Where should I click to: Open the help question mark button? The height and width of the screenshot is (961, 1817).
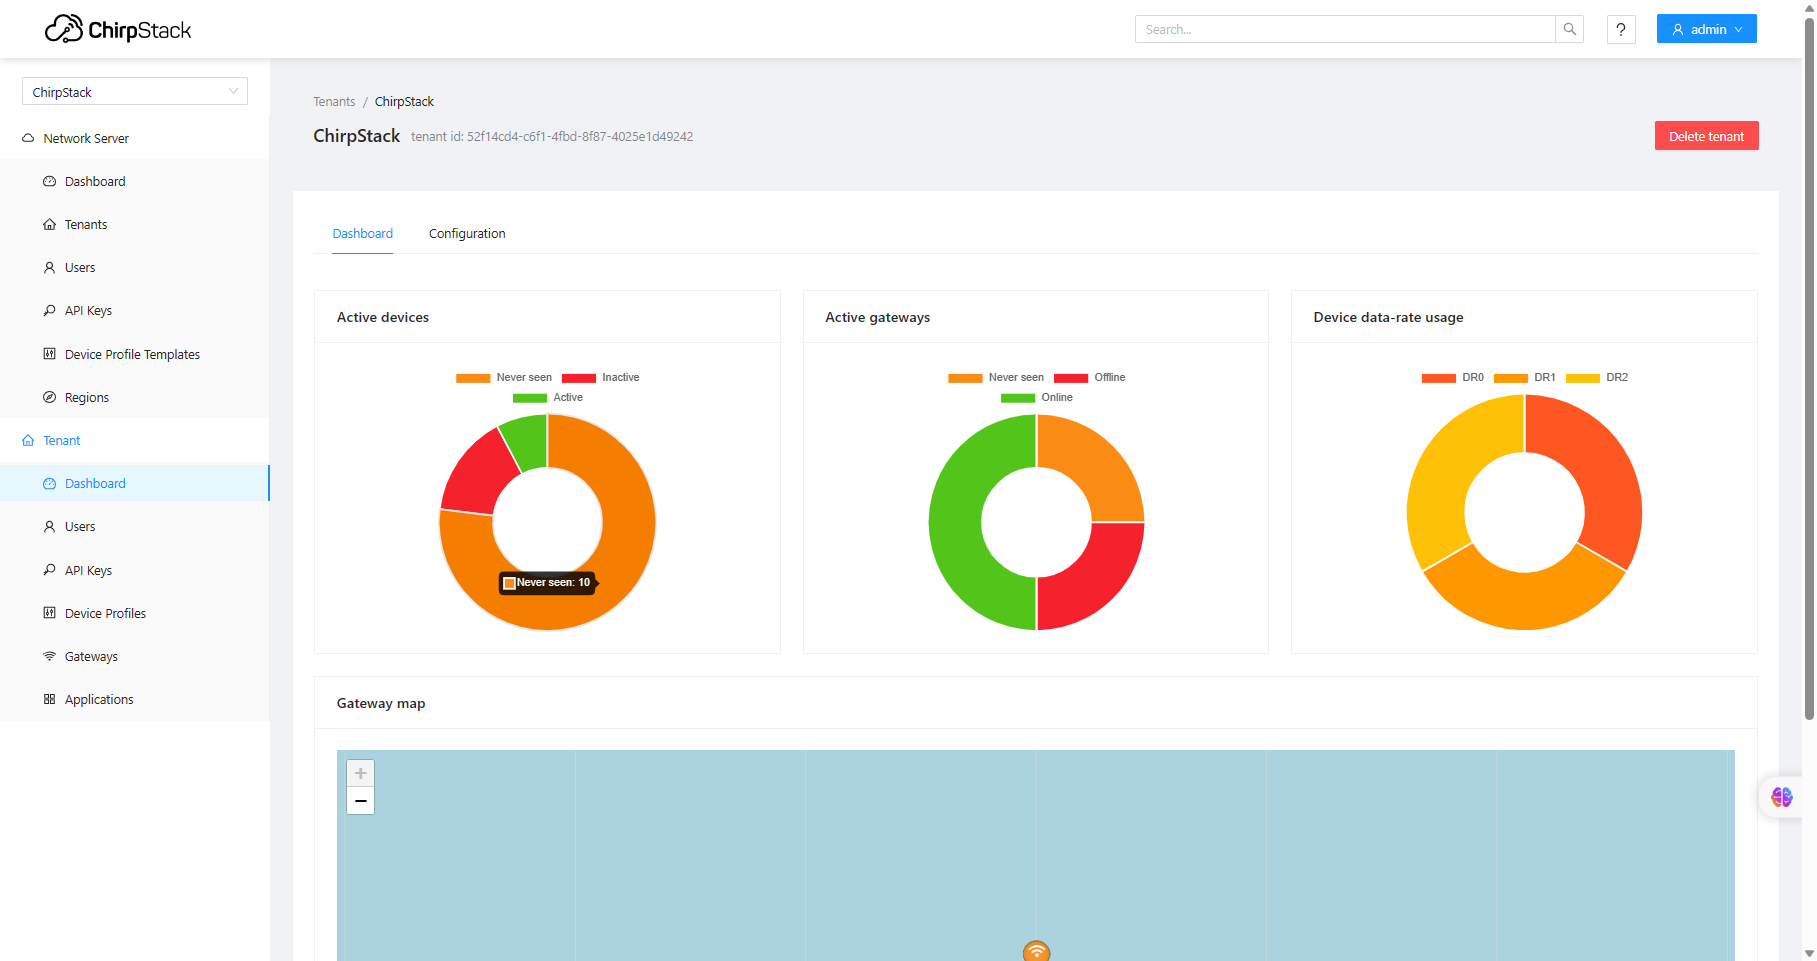pos(1621,29)
